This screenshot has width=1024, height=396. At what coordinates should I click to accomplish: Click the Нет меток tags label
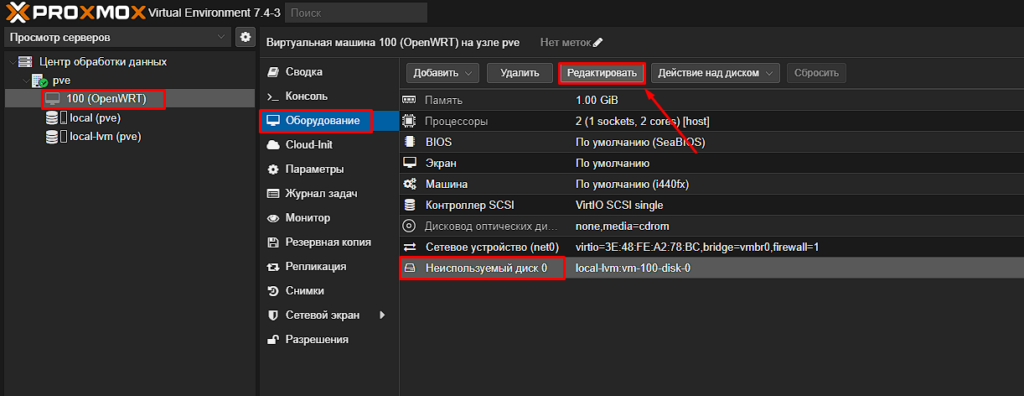(x=566, y=42)
